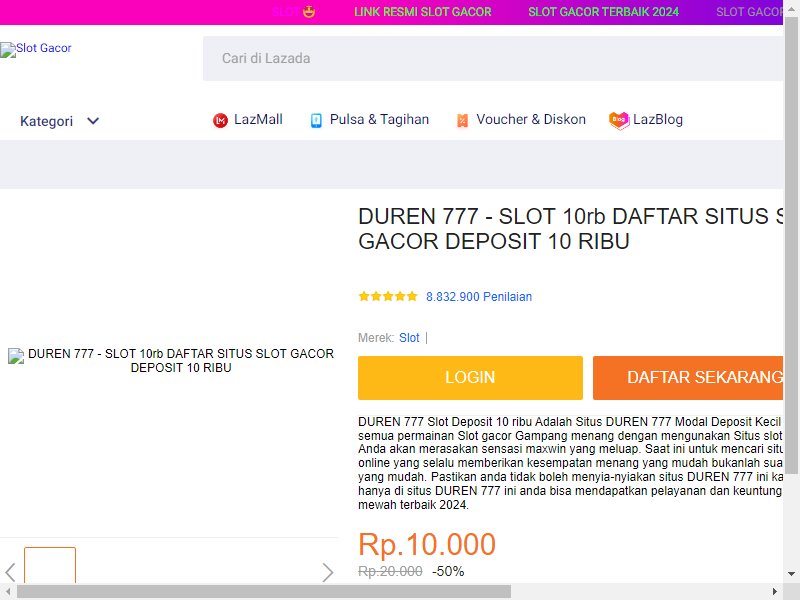Open the Voucher & Diskon coupon icon

(462, 120)
